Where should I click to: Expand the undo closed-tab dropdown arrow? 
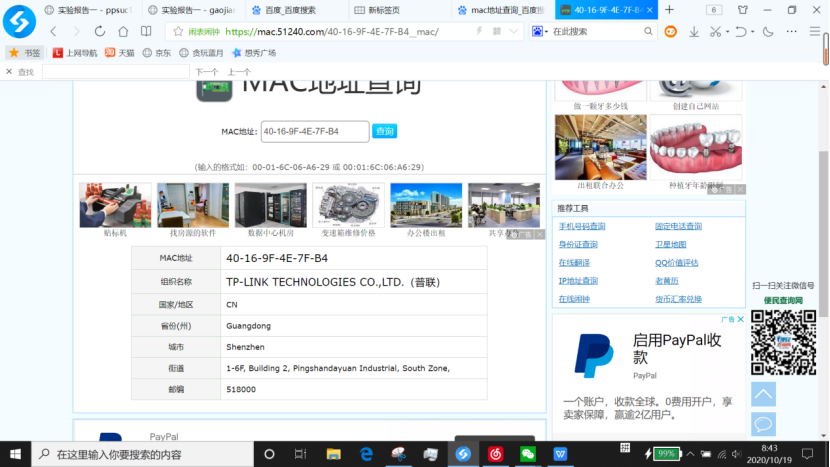[752, 32]
